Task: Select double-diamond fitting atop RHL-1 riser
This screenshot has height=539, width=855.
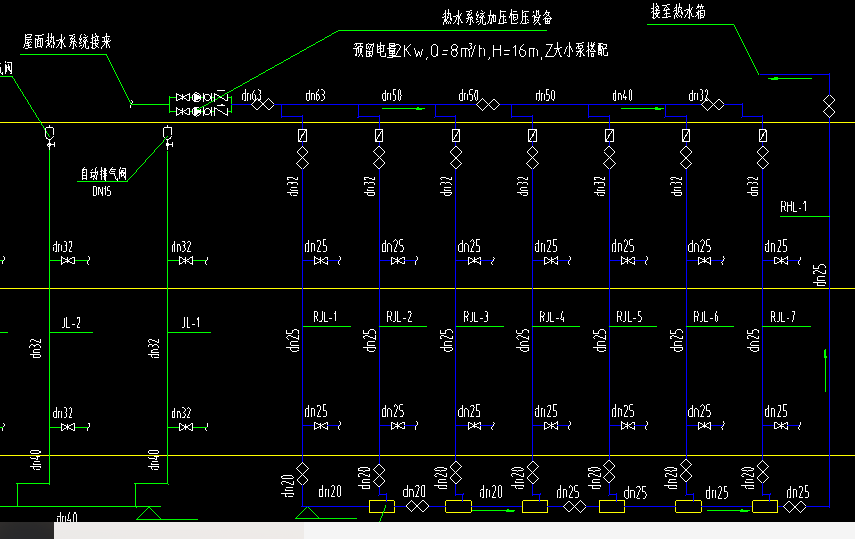Action: 829,106
